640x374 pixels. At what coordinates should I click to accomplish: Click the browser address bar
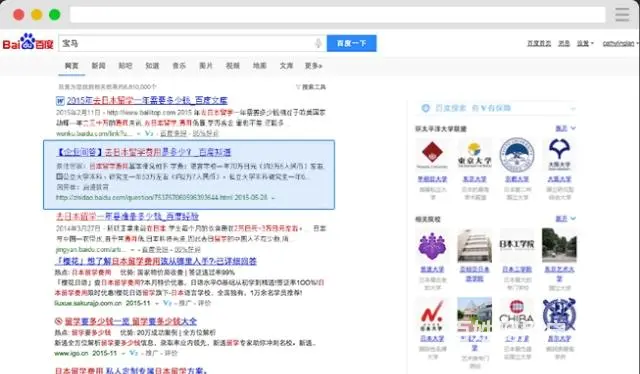[338, 15]
